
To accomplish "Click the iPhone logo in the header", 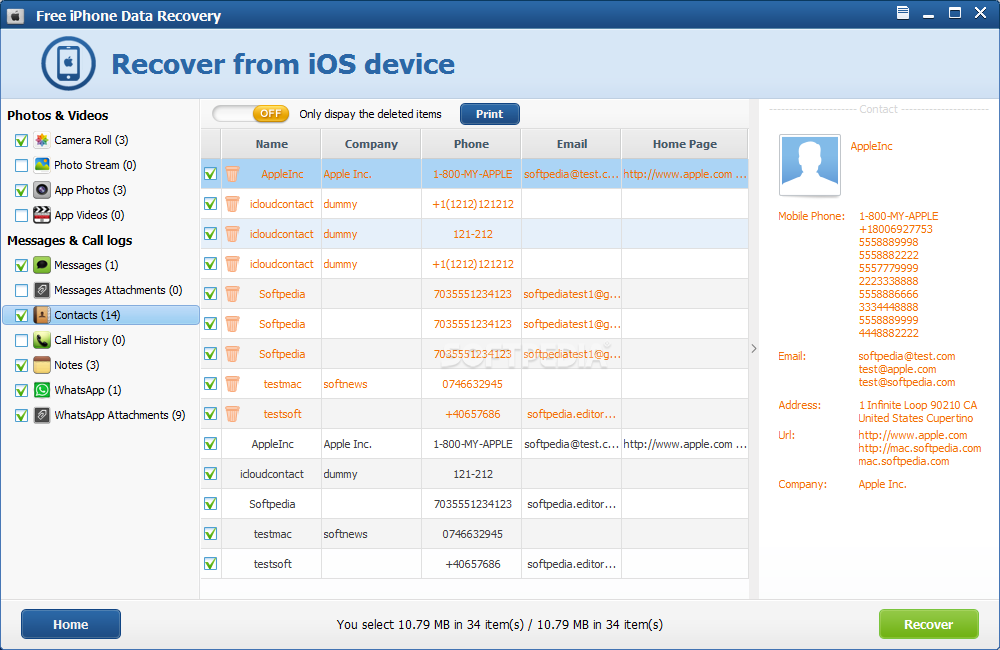I will tap(68, 63).
